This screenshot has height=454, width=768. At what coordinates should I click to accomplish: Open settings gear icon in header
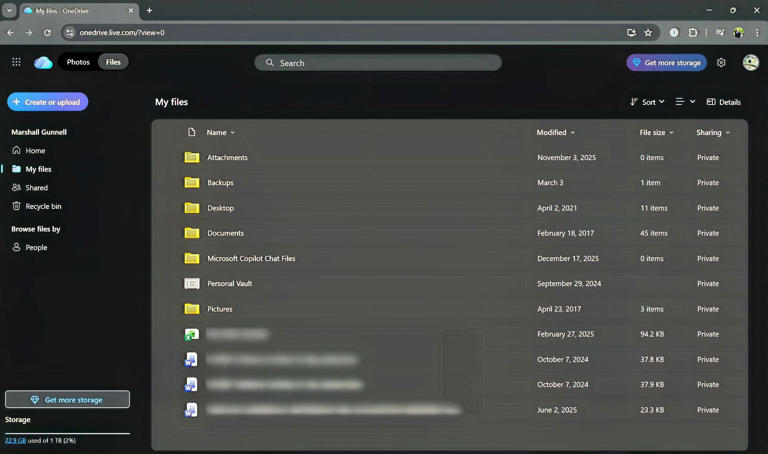tap(721, 63)
